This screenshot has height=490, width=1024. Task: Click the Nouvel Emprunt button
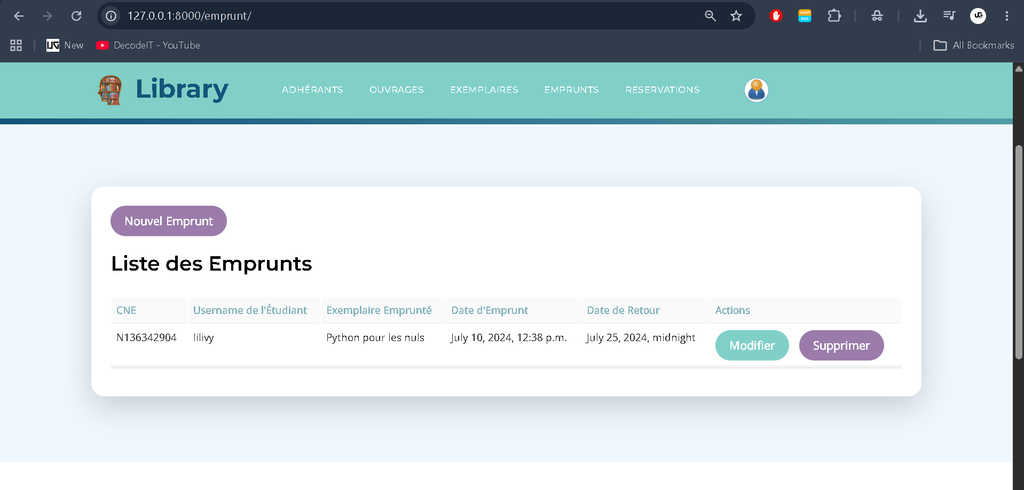coord(168,221)
